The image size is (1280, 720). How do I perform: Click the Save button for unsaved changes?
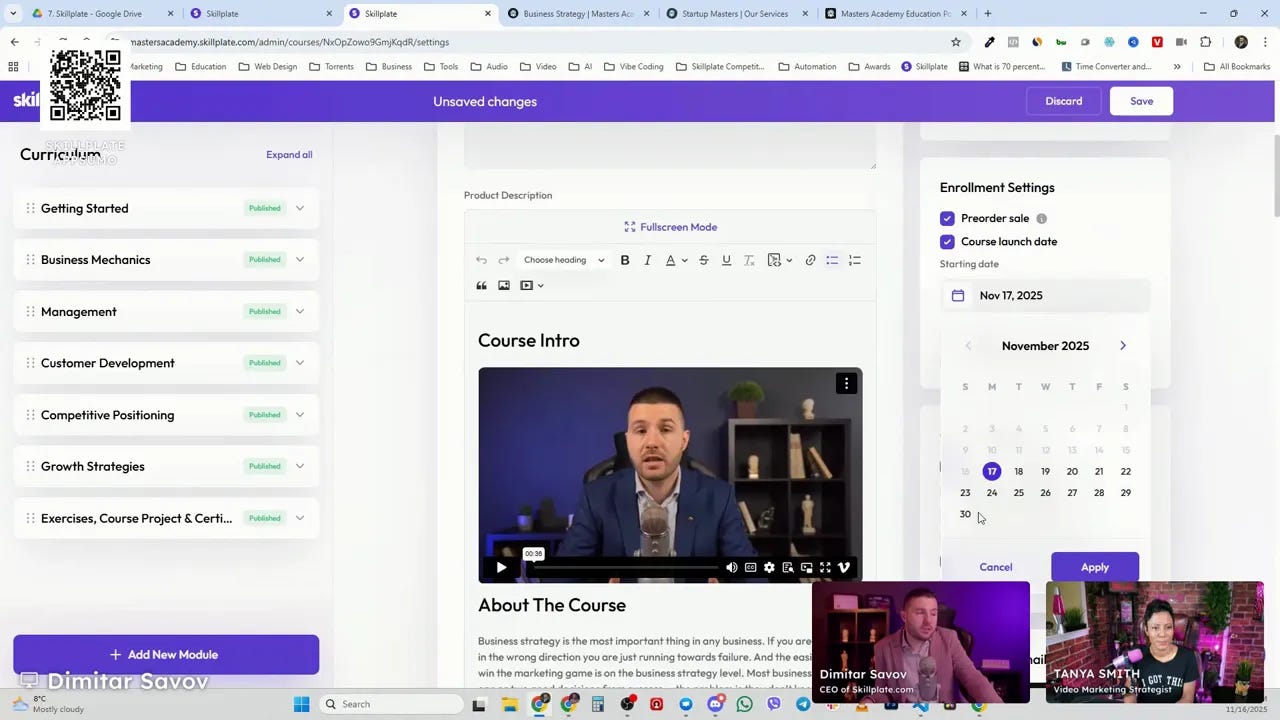tap(1141, 101)
